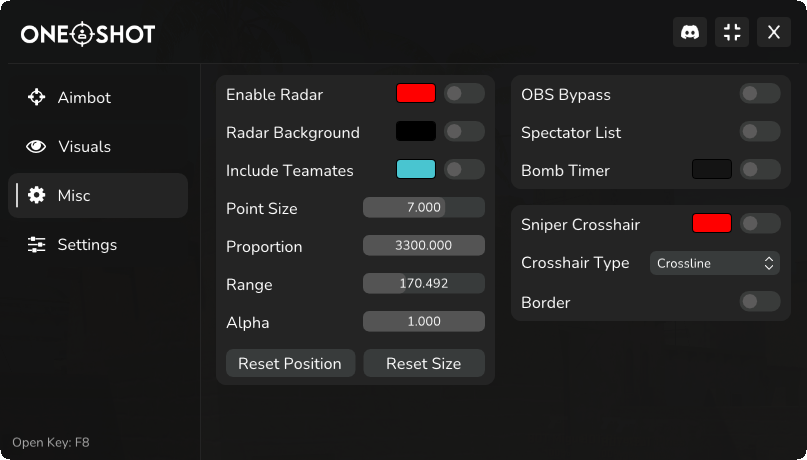Pick the Include Teammates cyan color swatch
The height and width of the screenshot is (460, 807).
pos(416,170)
